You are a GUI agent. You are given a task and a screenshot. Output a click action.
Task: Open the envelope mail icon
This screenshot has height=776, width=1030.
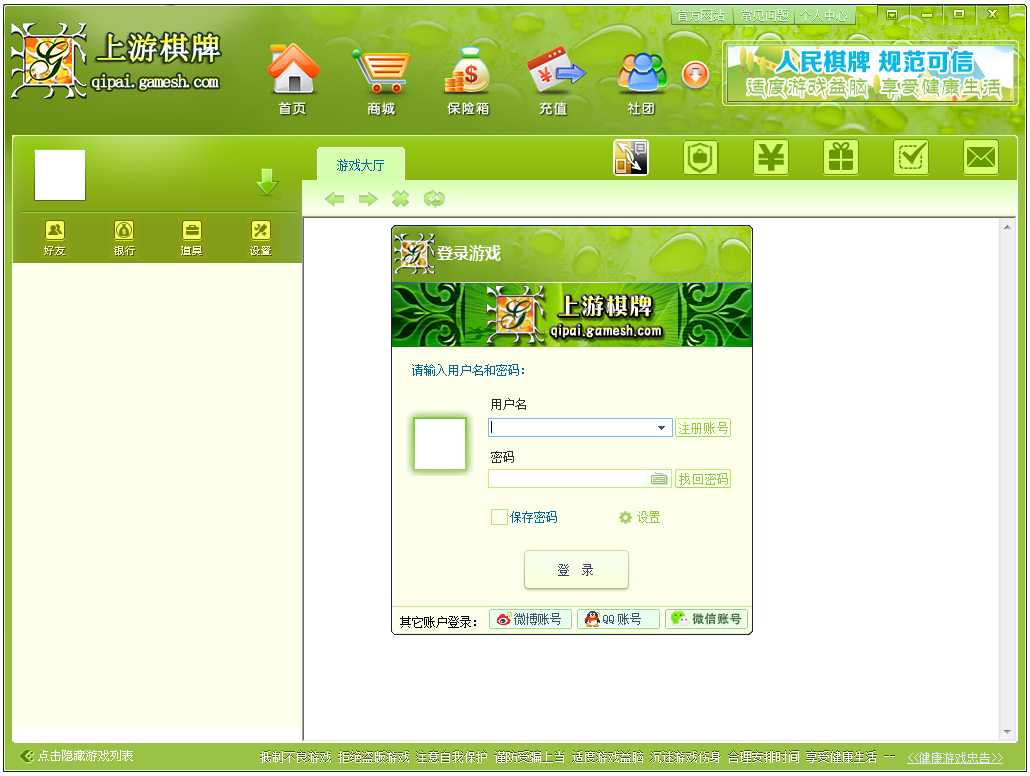pos(981,158)
